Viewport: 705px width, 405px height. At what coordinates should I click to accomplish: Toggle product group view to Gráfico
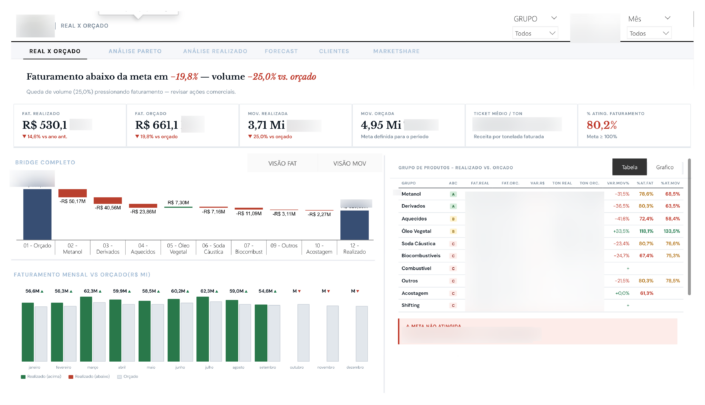click(x=664, y=167)
